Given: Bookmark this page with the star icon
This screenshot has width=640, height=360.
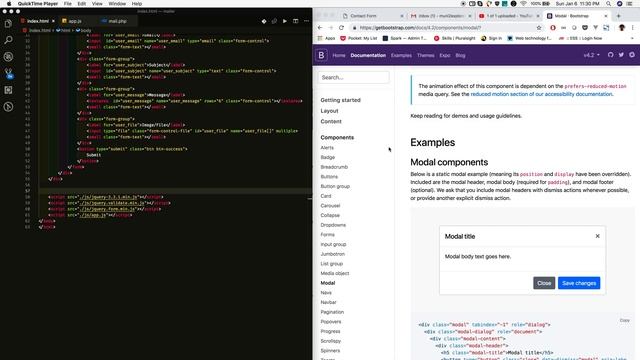Looking at the screenshot, I should [539, 28].
